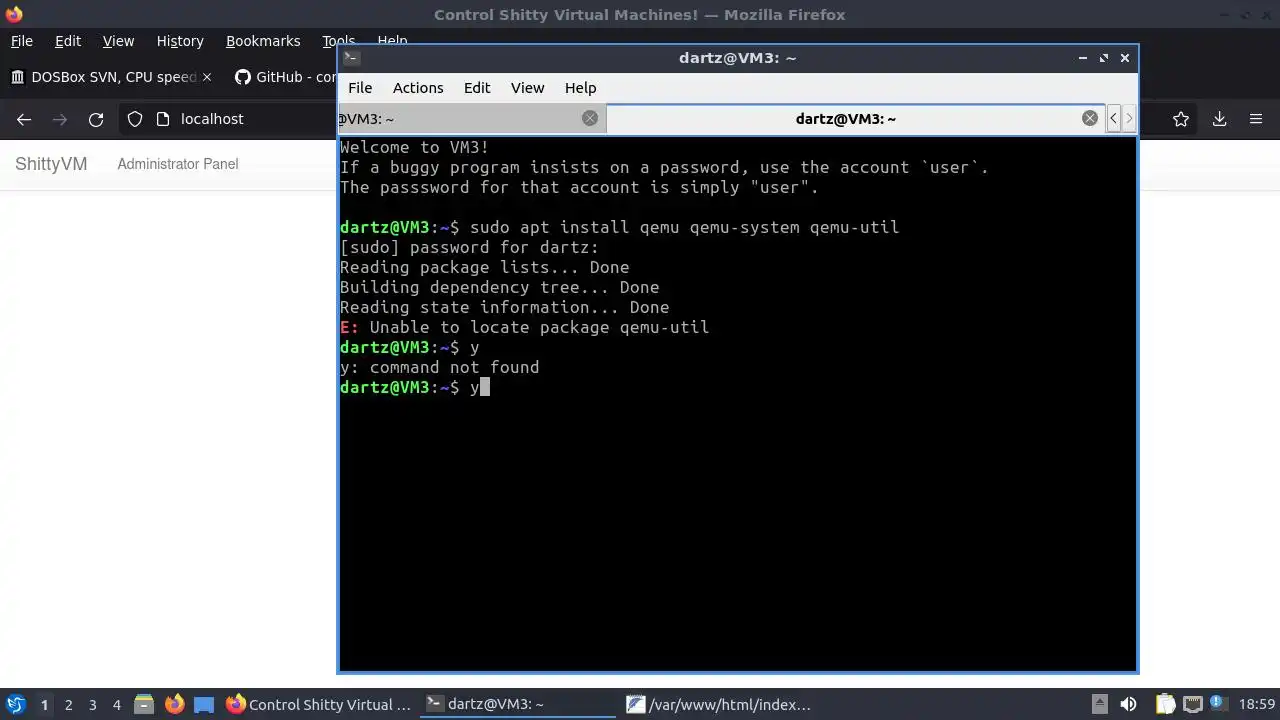Click the page info icon in address bar
Screen dimensions: 1280x720
pyautogui.click(x=163, y=119)
